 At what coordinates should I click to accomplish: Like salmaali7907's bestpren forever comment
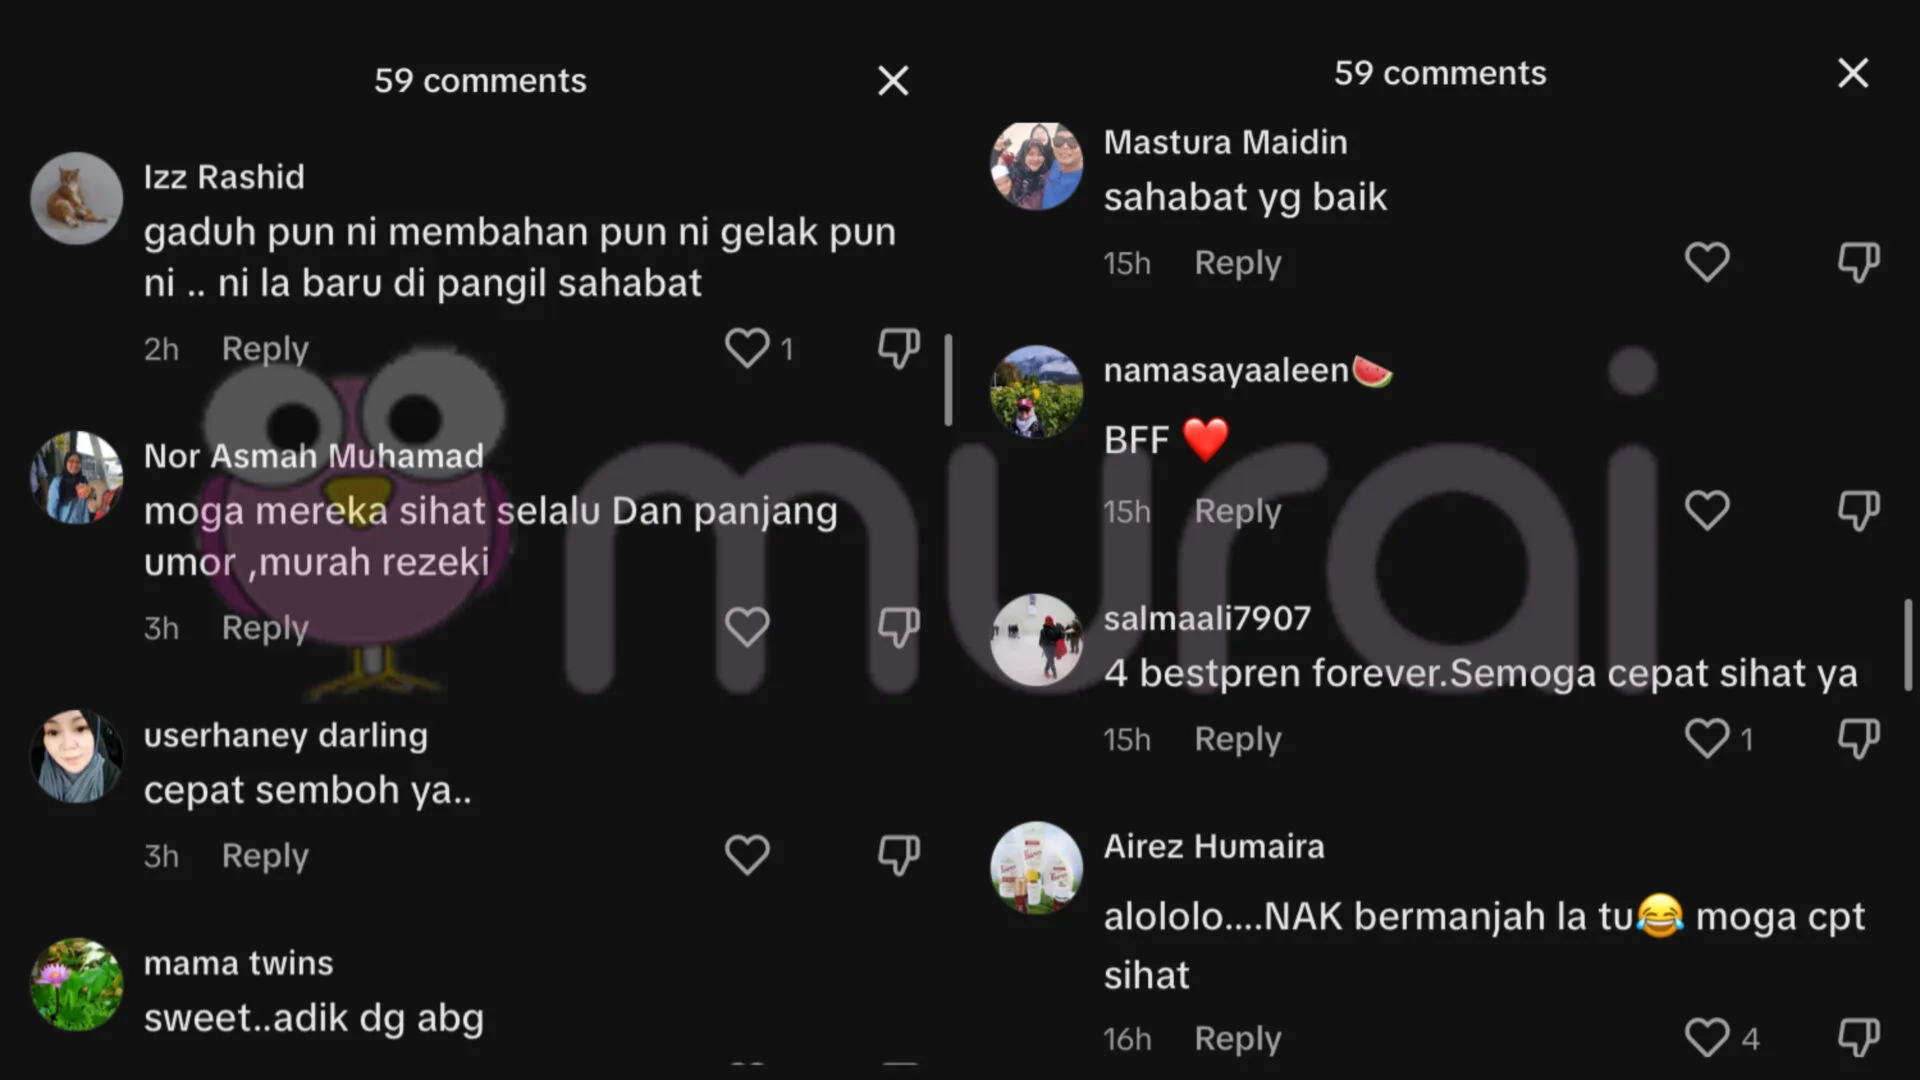click(x=1707, y=739)
